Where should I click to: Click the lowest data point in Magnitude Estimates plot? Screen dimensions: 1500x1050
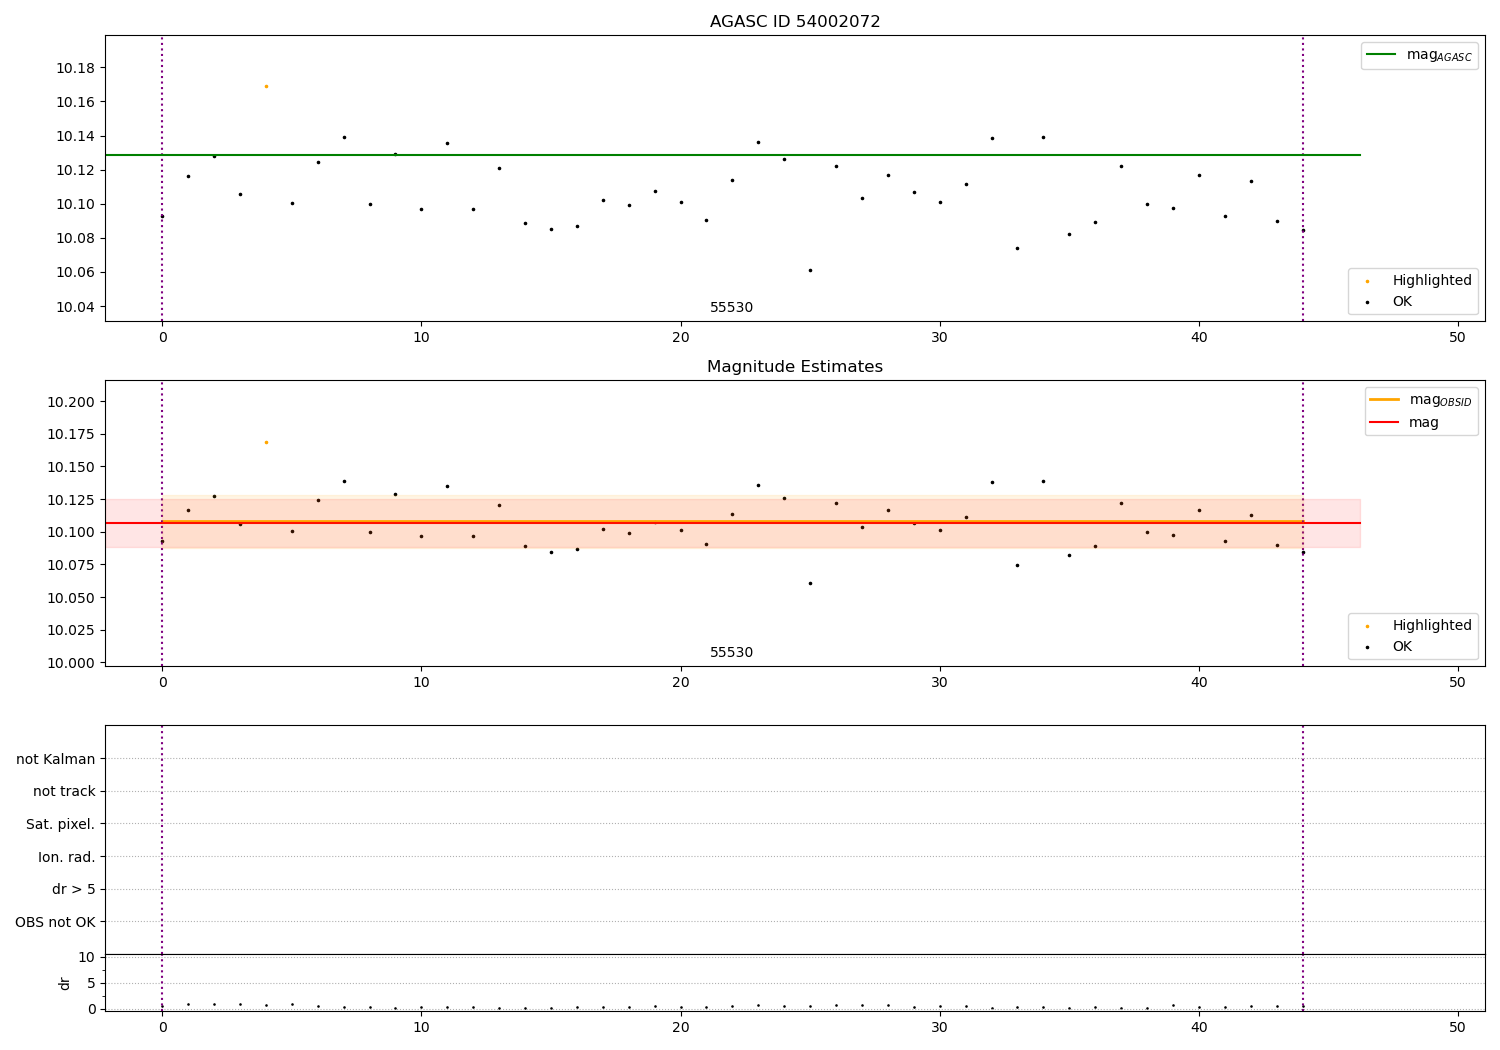coord(810,583)
